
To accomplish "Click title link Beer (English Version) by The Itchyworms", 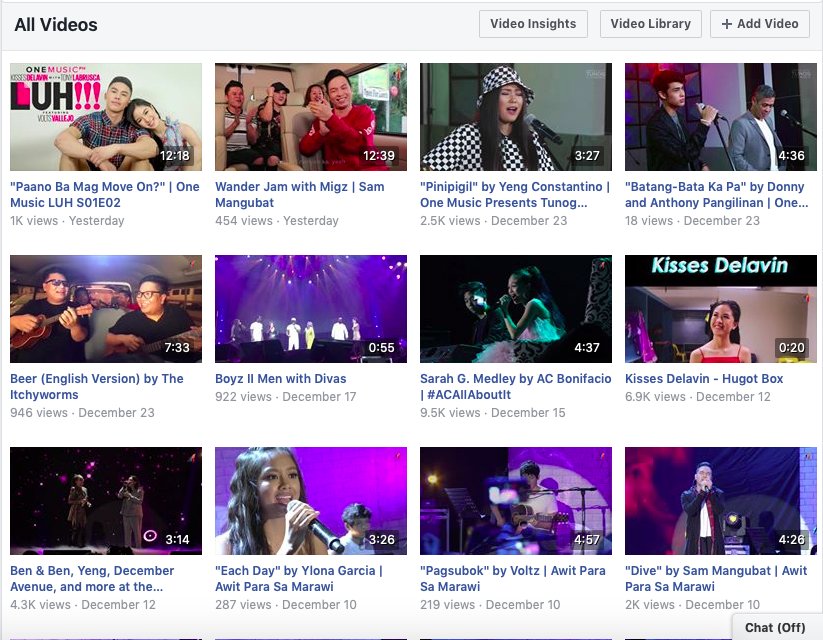I will [97, 386].
